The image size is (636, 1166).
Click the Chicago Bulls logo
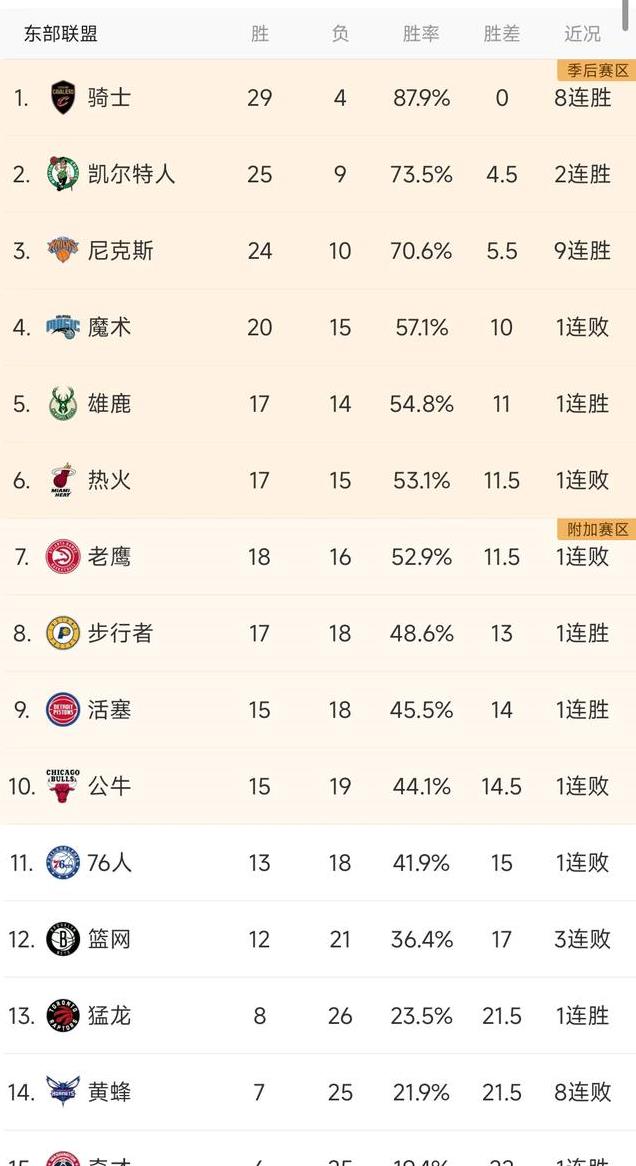click(63, 786)
